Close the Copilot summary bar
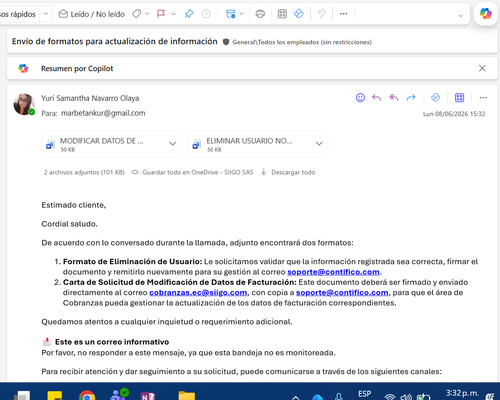 [x=482, y=68]
